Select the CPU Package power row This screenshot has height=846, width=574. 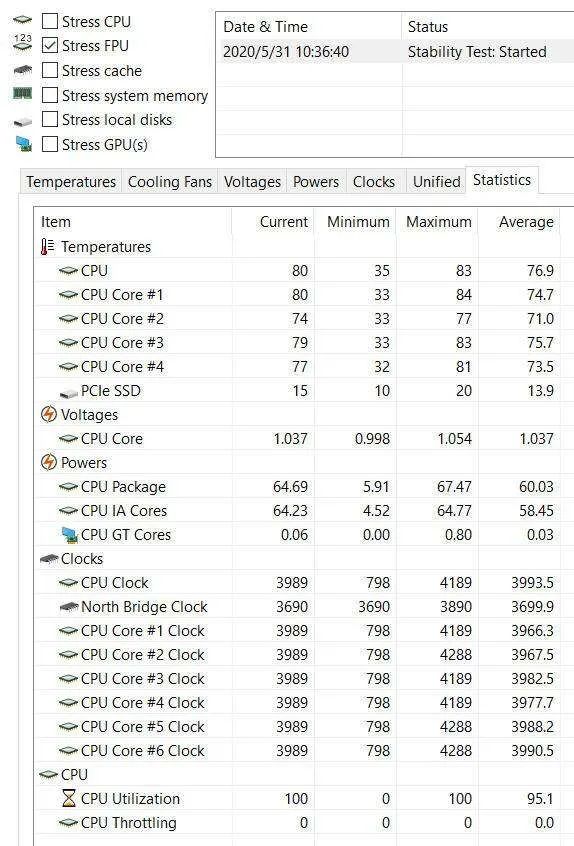(297, 487)
